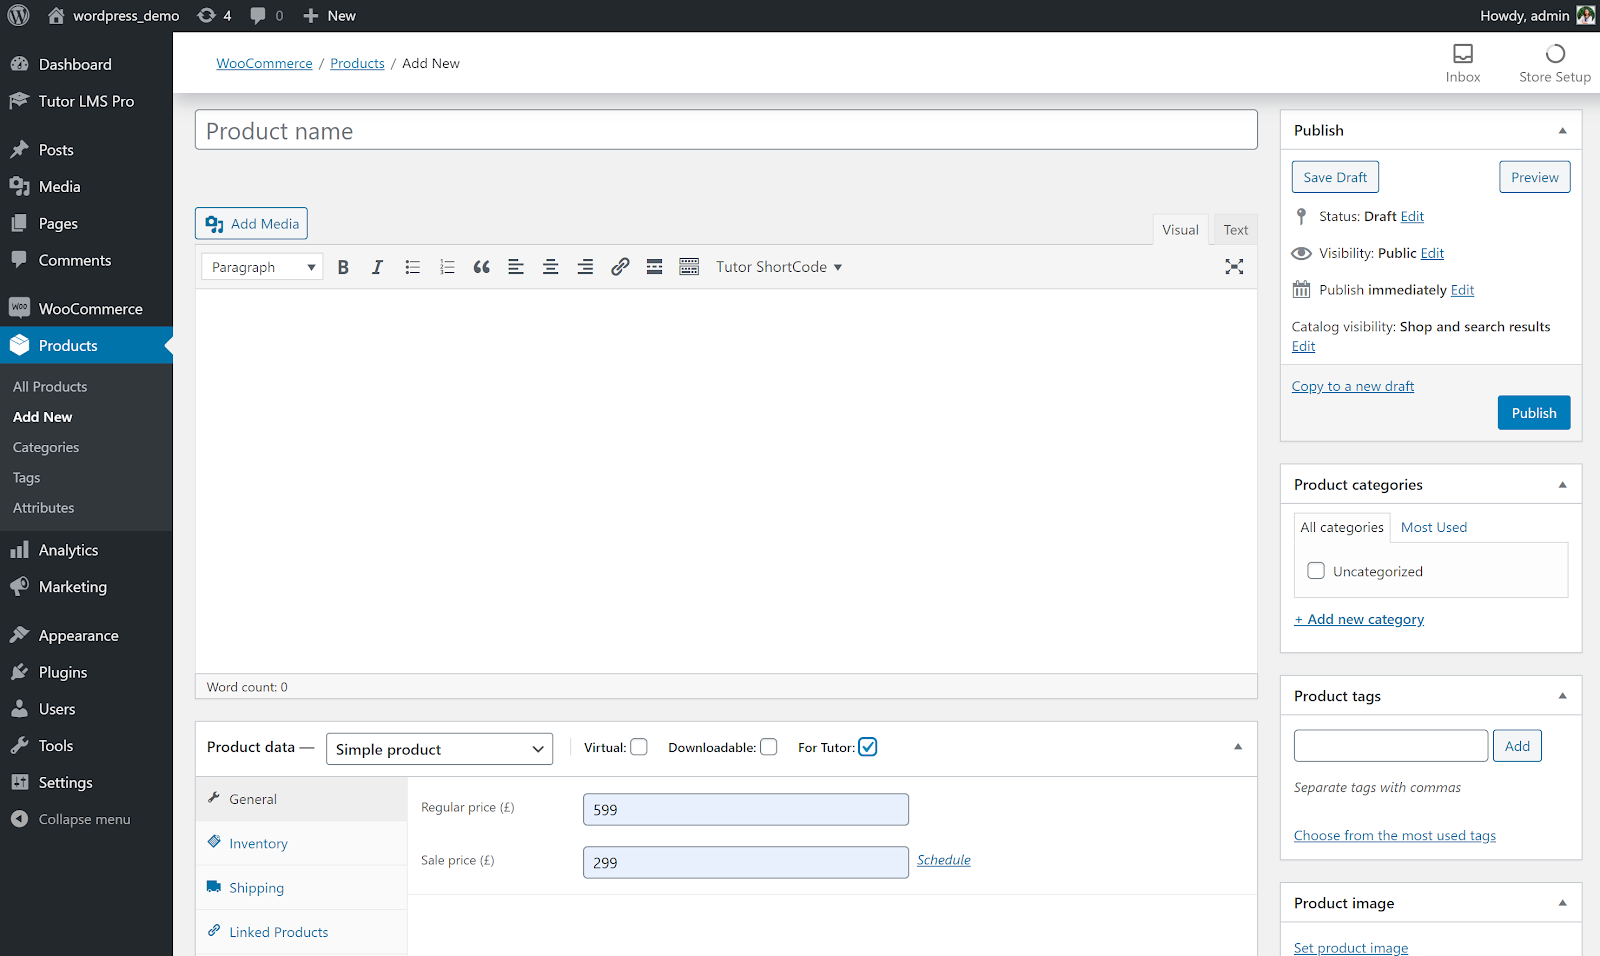The height and width of the screenshot is (956, 1600).
Task: Open the WooCommerce breadcrumb link
Action: (264, 63)
